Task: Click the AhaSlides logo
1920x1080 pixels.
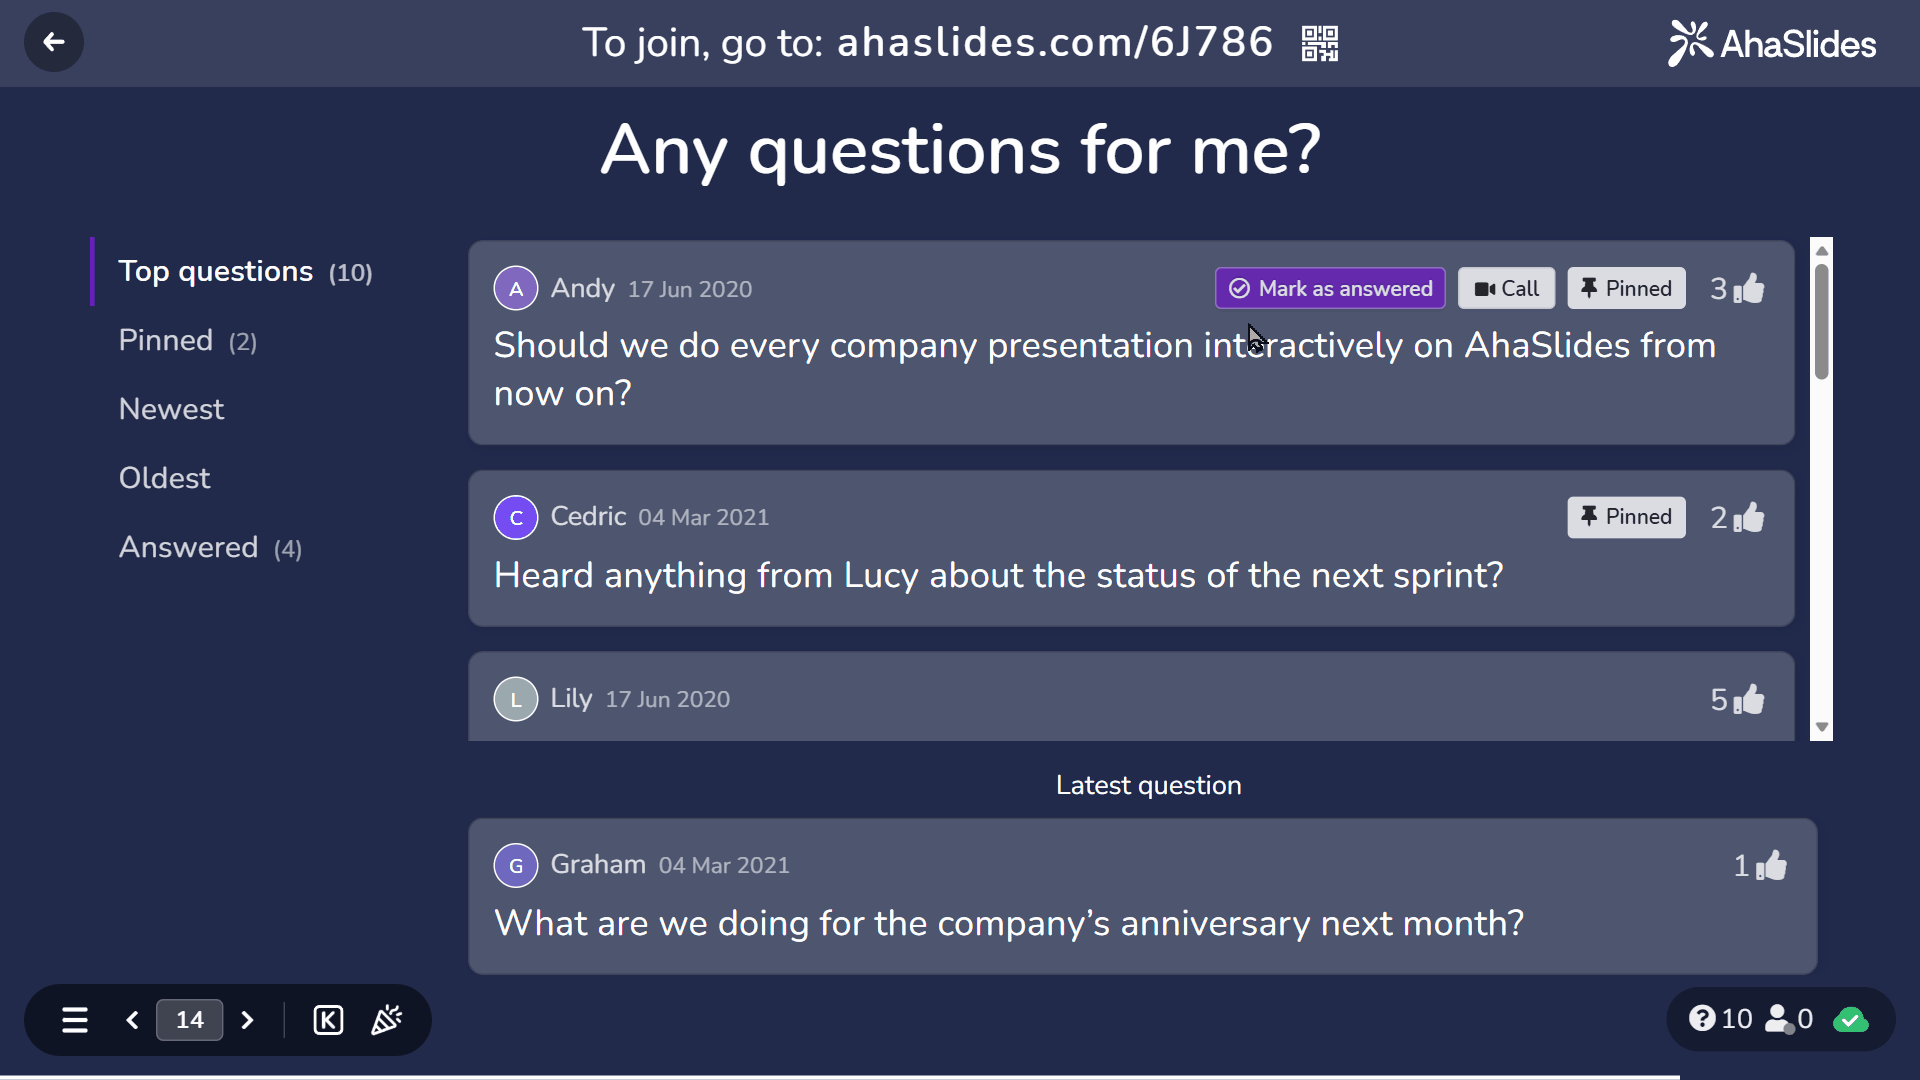Action: point(1771,43)
